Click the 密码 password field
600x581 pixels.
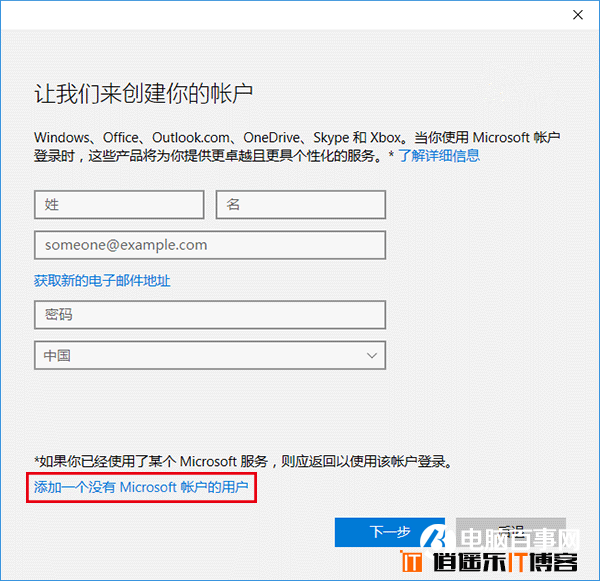pyautogui.click(x=210, y=315)
